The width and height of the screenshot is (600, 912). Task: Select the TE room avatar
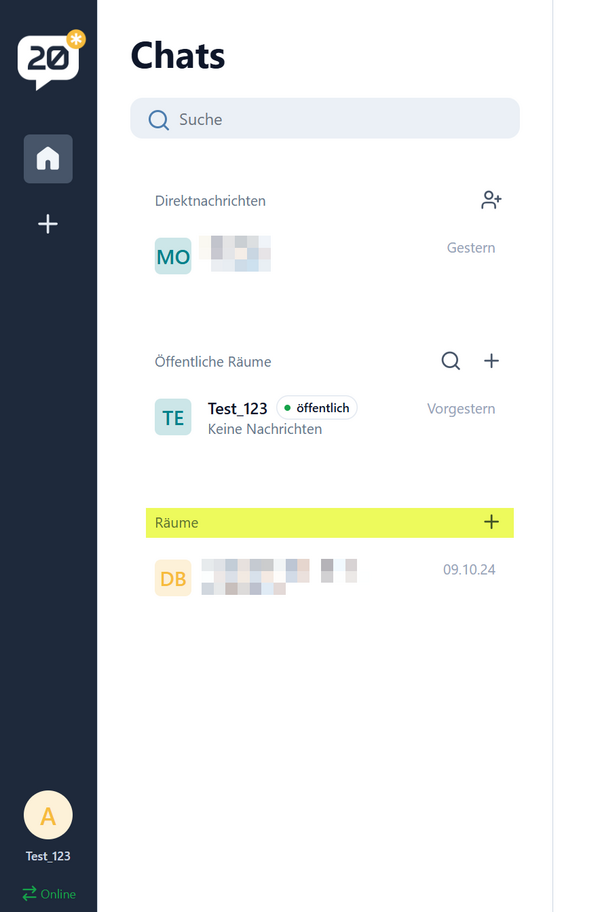tap(173, 417)
